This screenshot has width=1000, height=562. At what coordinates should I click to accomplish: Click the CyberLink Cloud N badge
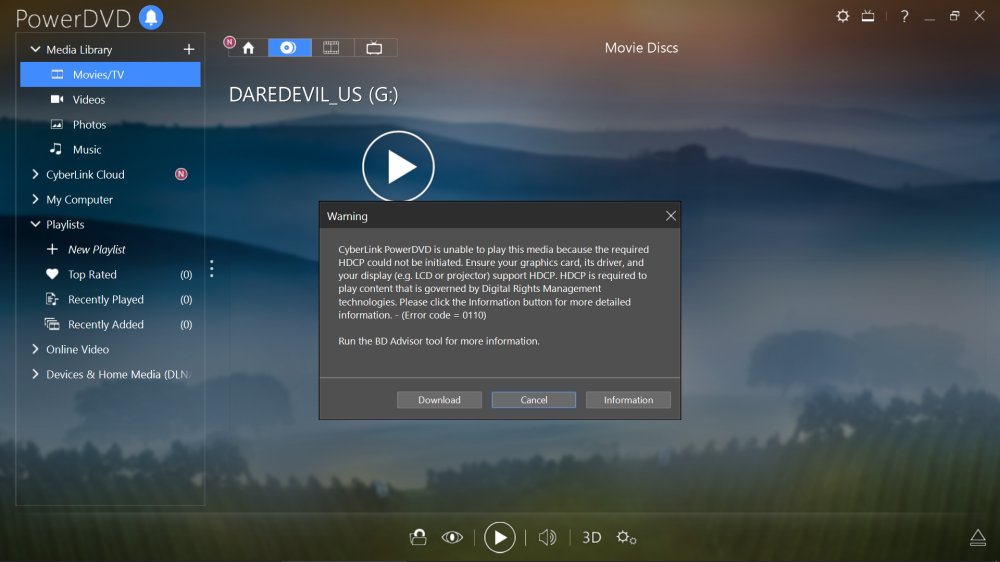tap(181, 174)
